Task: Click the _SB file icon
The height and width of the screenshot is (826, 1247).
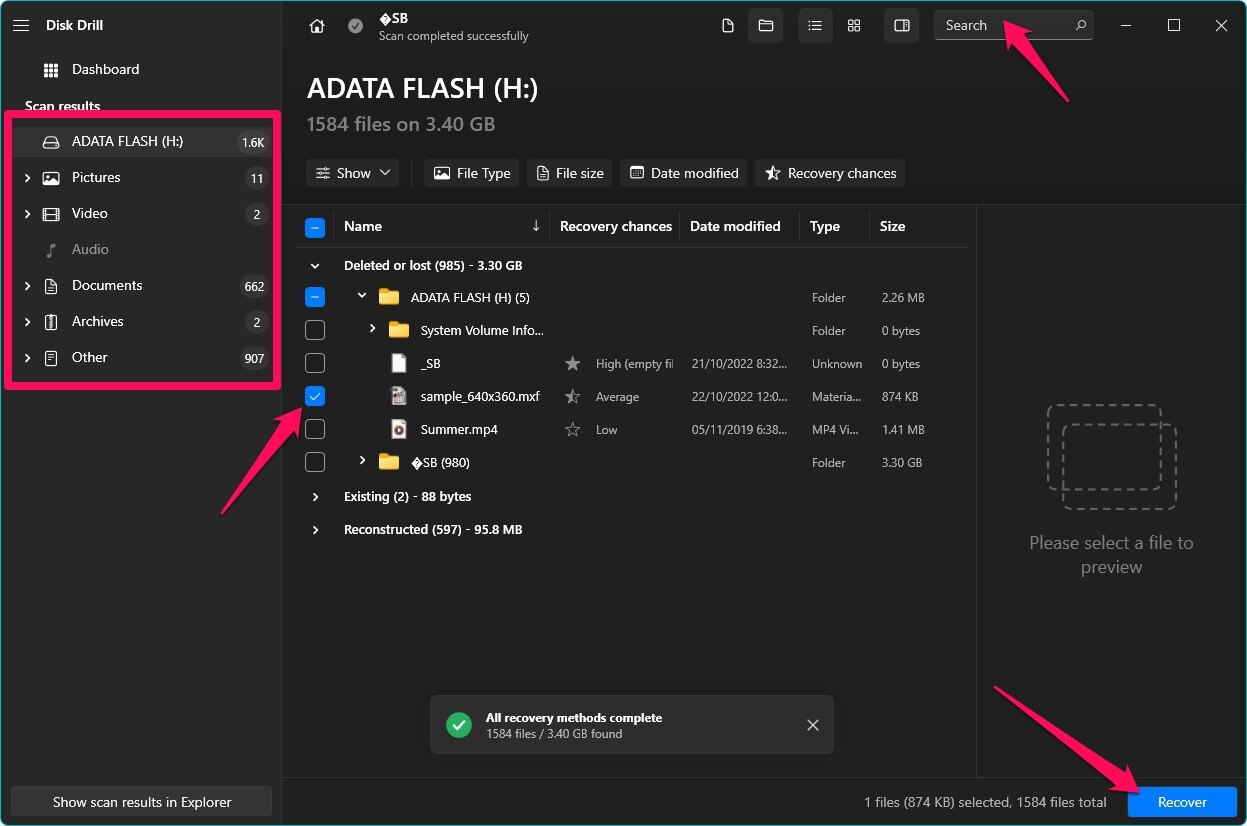Action: (x=399, y=363)
